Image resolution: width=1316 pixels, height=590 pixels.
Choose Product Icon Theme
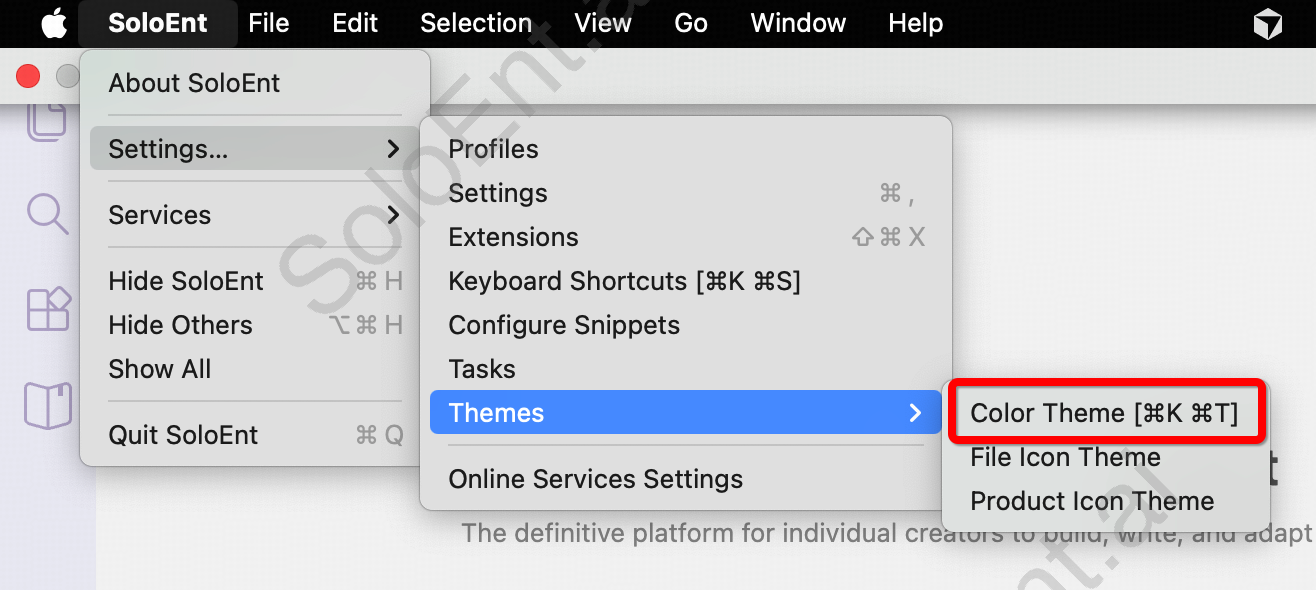pyautogui.click(x=1091, y=501)
